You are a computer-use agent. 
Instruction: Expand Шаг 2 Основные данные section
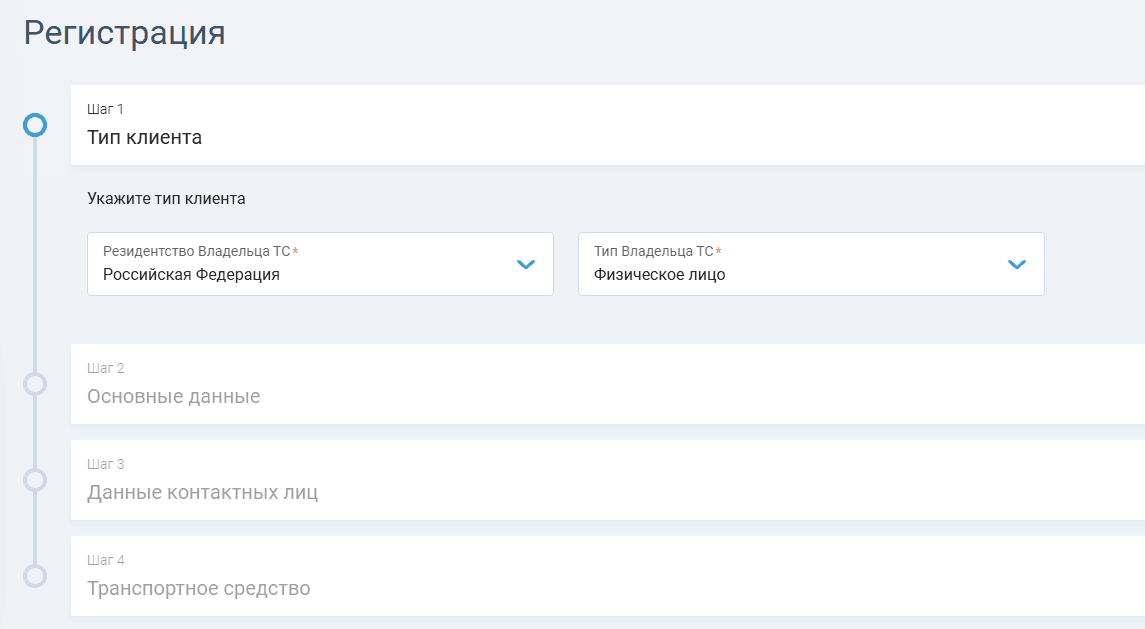point(608,384)
